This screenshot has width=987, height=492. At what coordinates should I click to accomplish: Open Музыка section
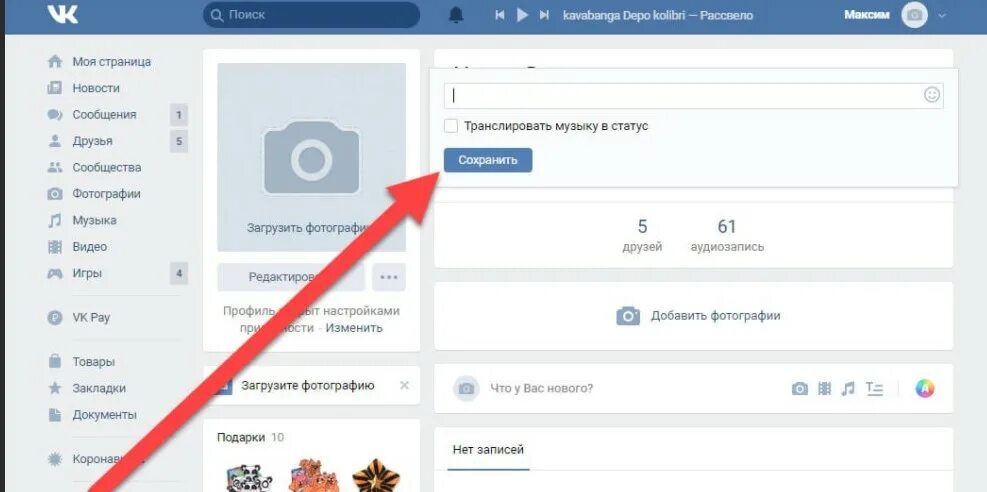[94, 220]
